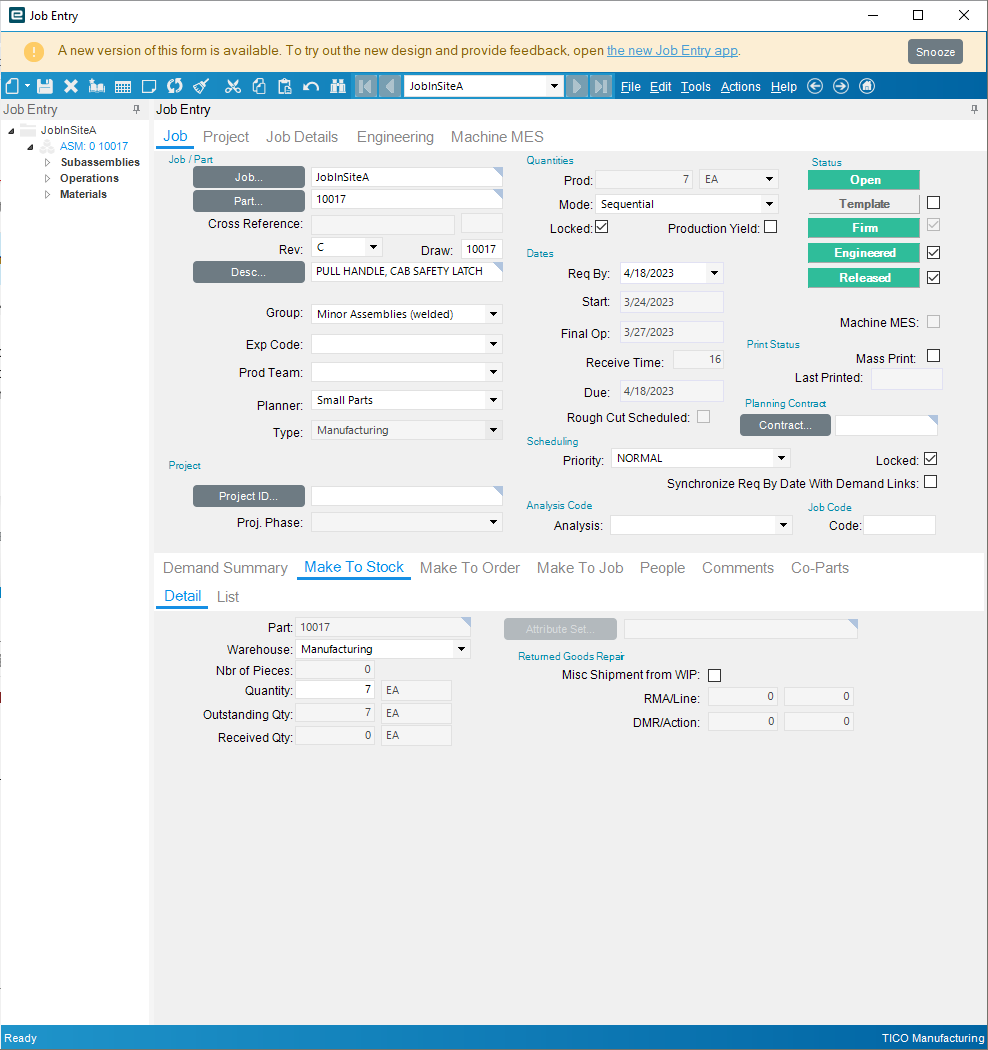Switch to the Make To Order tab
This screenshot has height=1050, width=988.
coord(470,568)
